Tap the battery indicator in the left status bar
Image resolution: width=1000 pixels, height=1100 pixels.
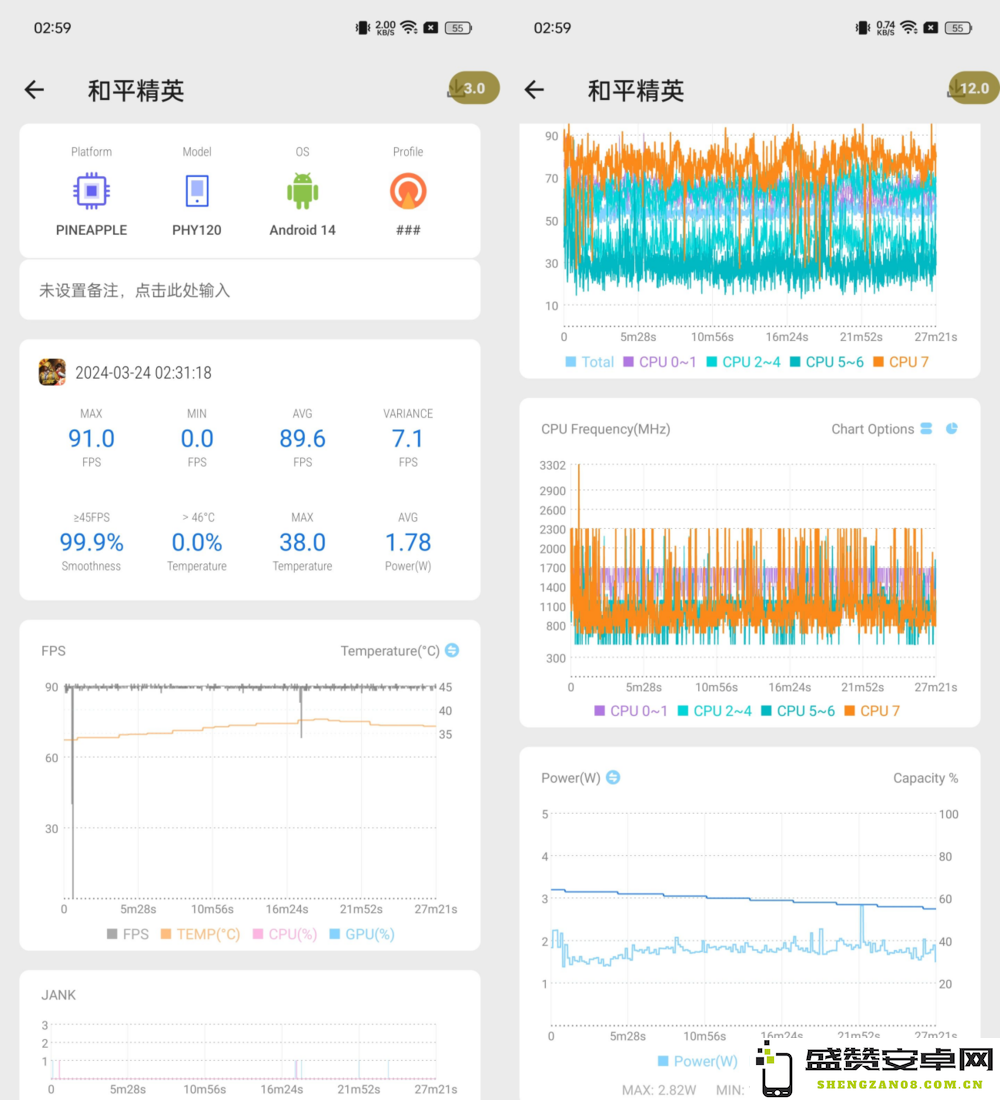[x=458, y=28]
